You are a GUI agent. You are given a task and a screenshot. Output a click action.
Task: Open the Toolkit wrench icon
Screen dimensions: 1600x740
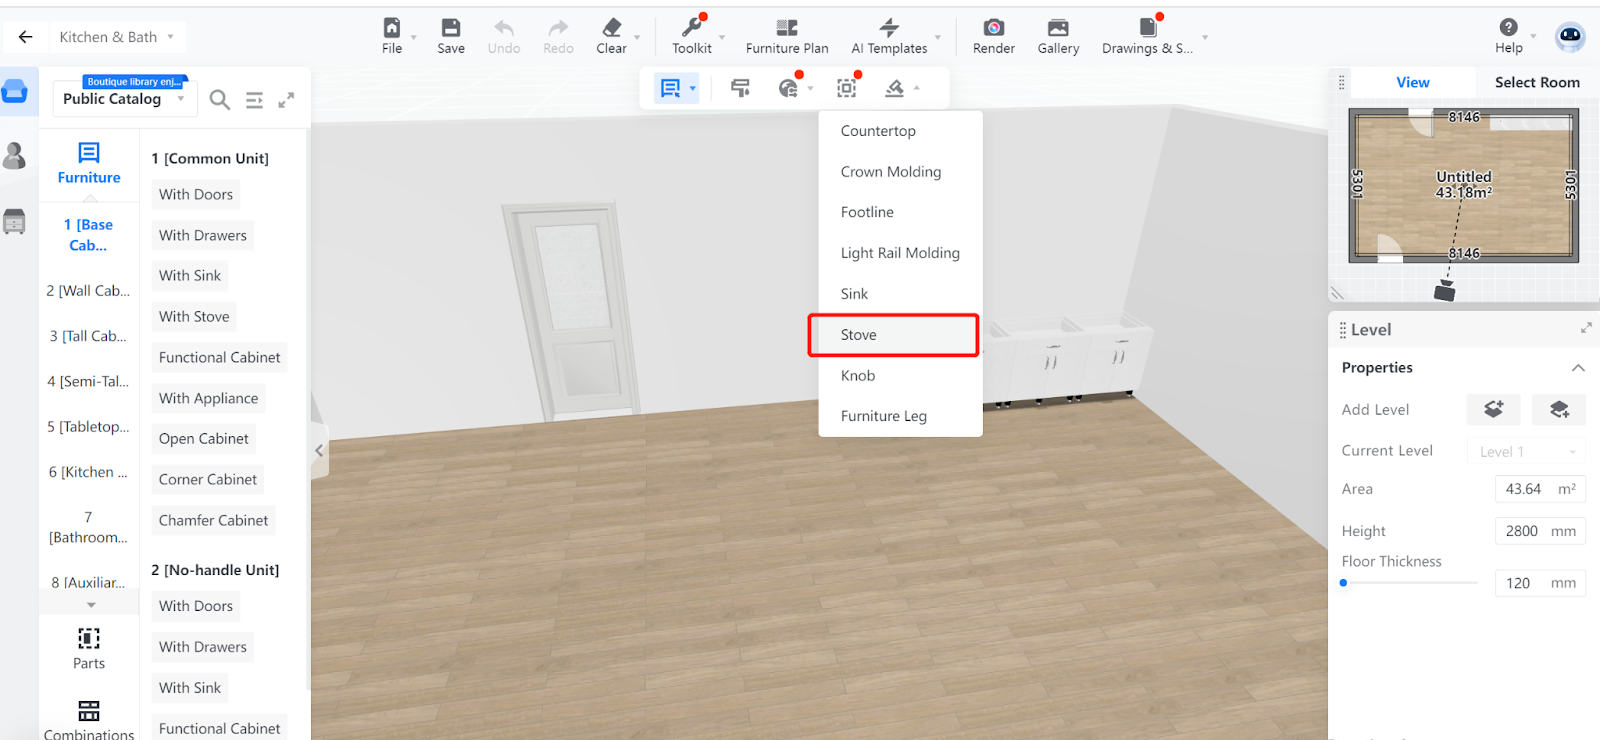[x=691, y=28]
